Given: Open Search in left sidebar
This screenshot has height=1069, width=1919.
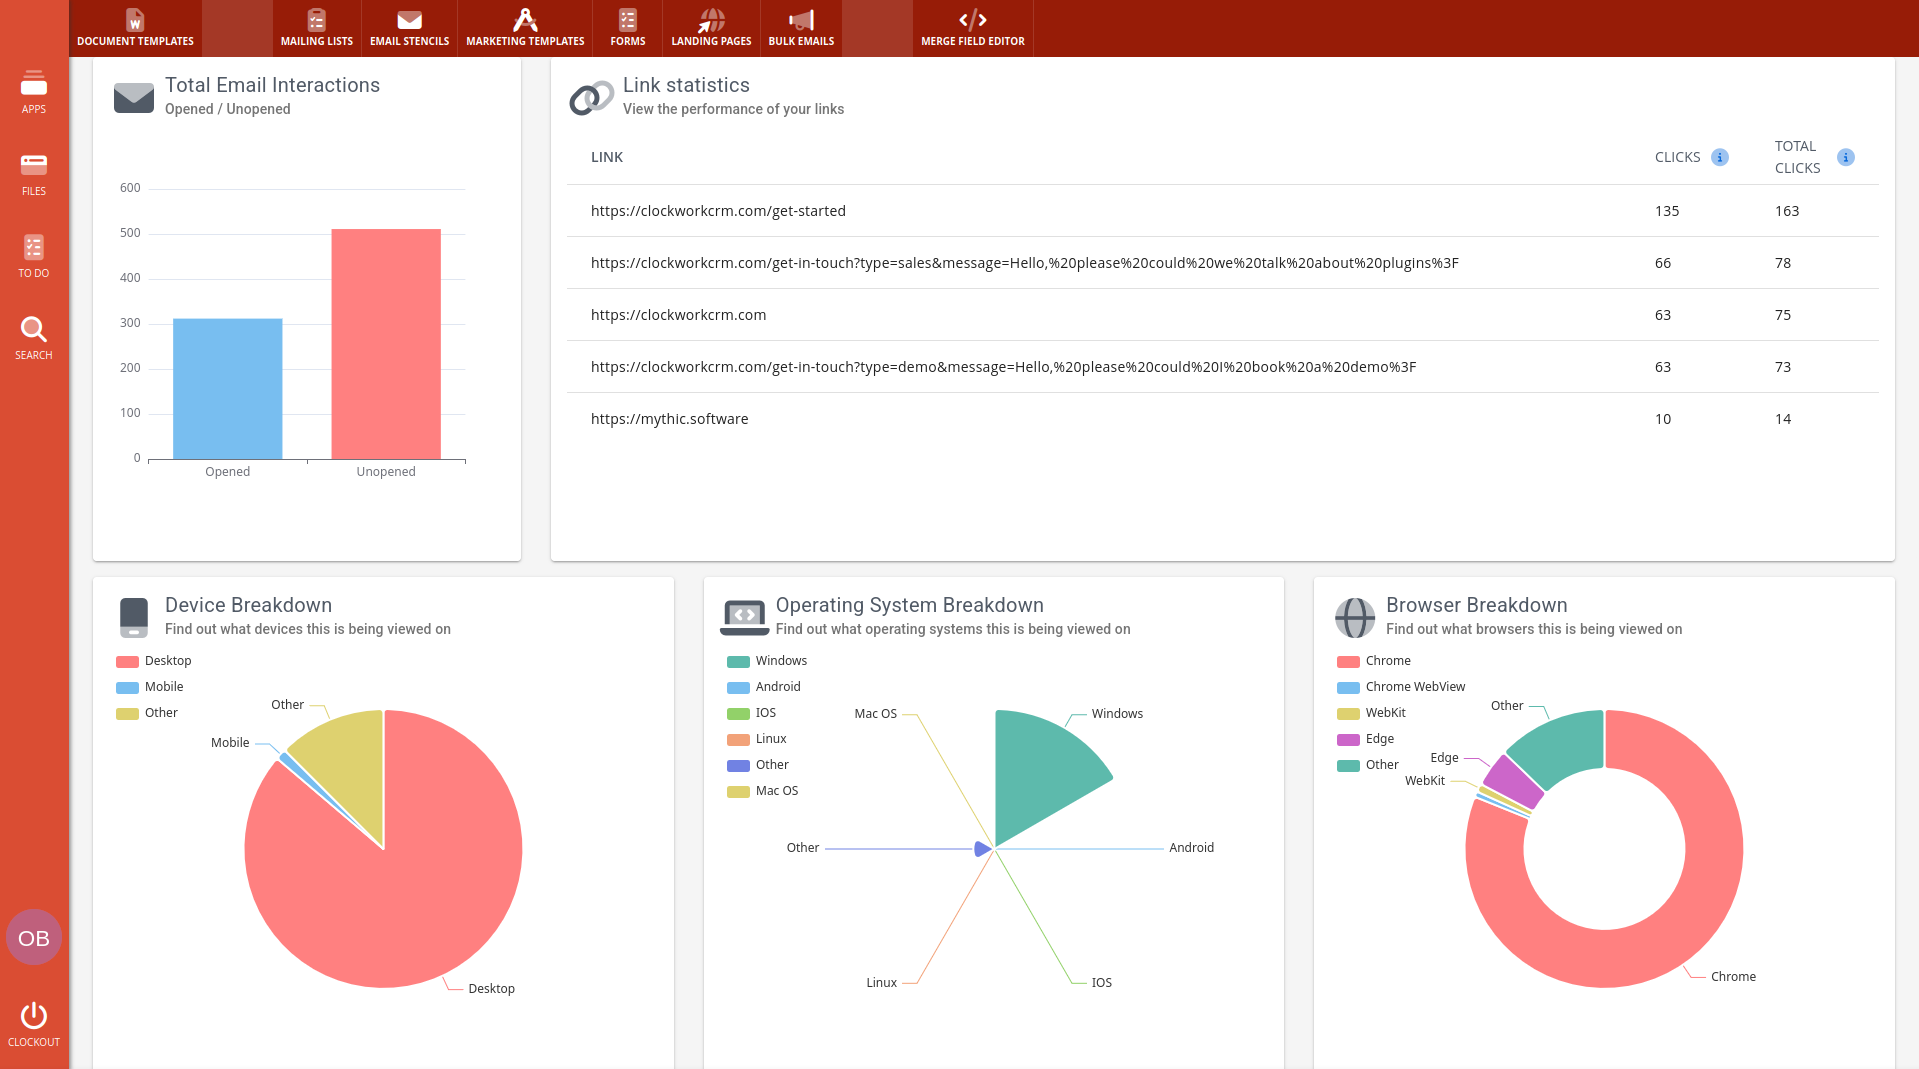Looking at the screenshot, I should (x=34, y=338).
